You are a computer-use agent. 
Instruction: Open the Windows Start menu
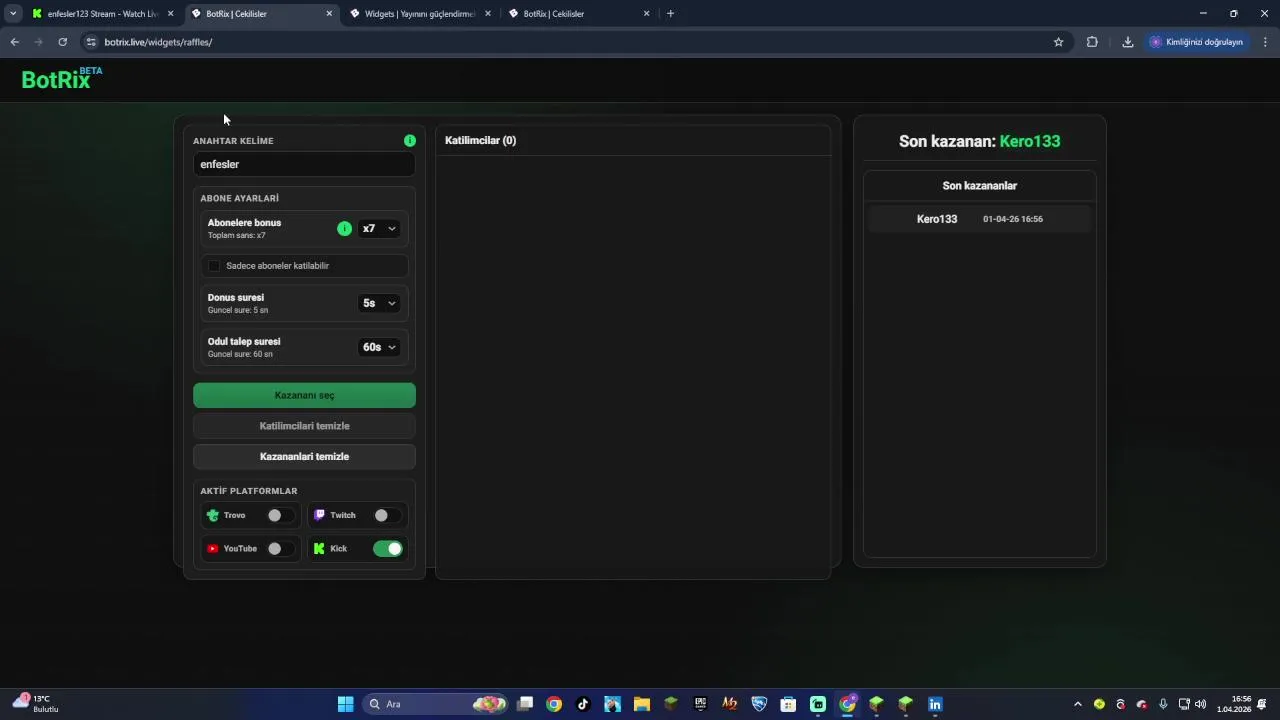tap(346, 704)
